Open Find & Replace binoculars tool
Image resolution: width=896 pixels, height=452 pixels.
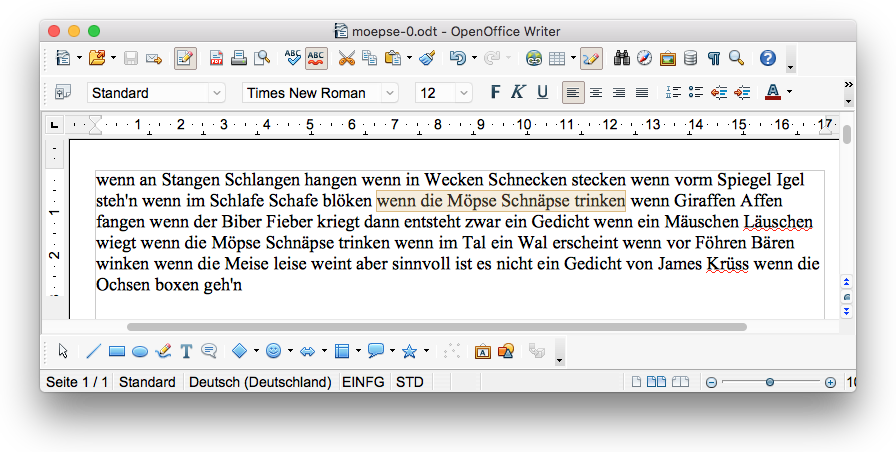coord(622,58)
